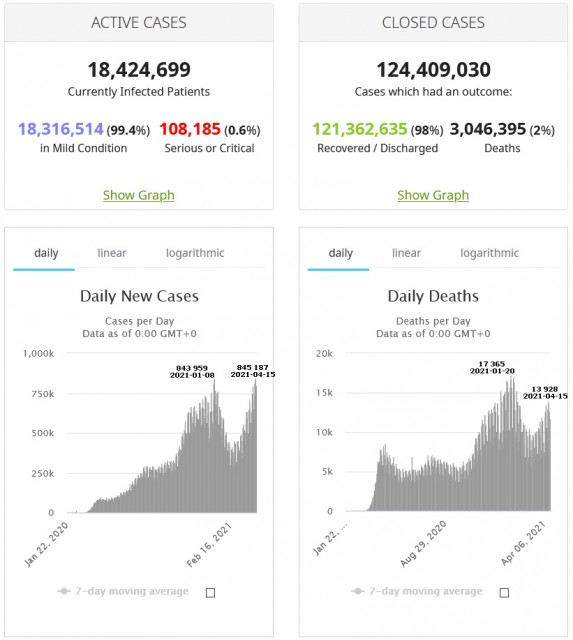This screenshot has height=640, width=573.
Task: Click the 7-day moving average legend marker under Daily Deaths
Action: click(x=358, y=591)
